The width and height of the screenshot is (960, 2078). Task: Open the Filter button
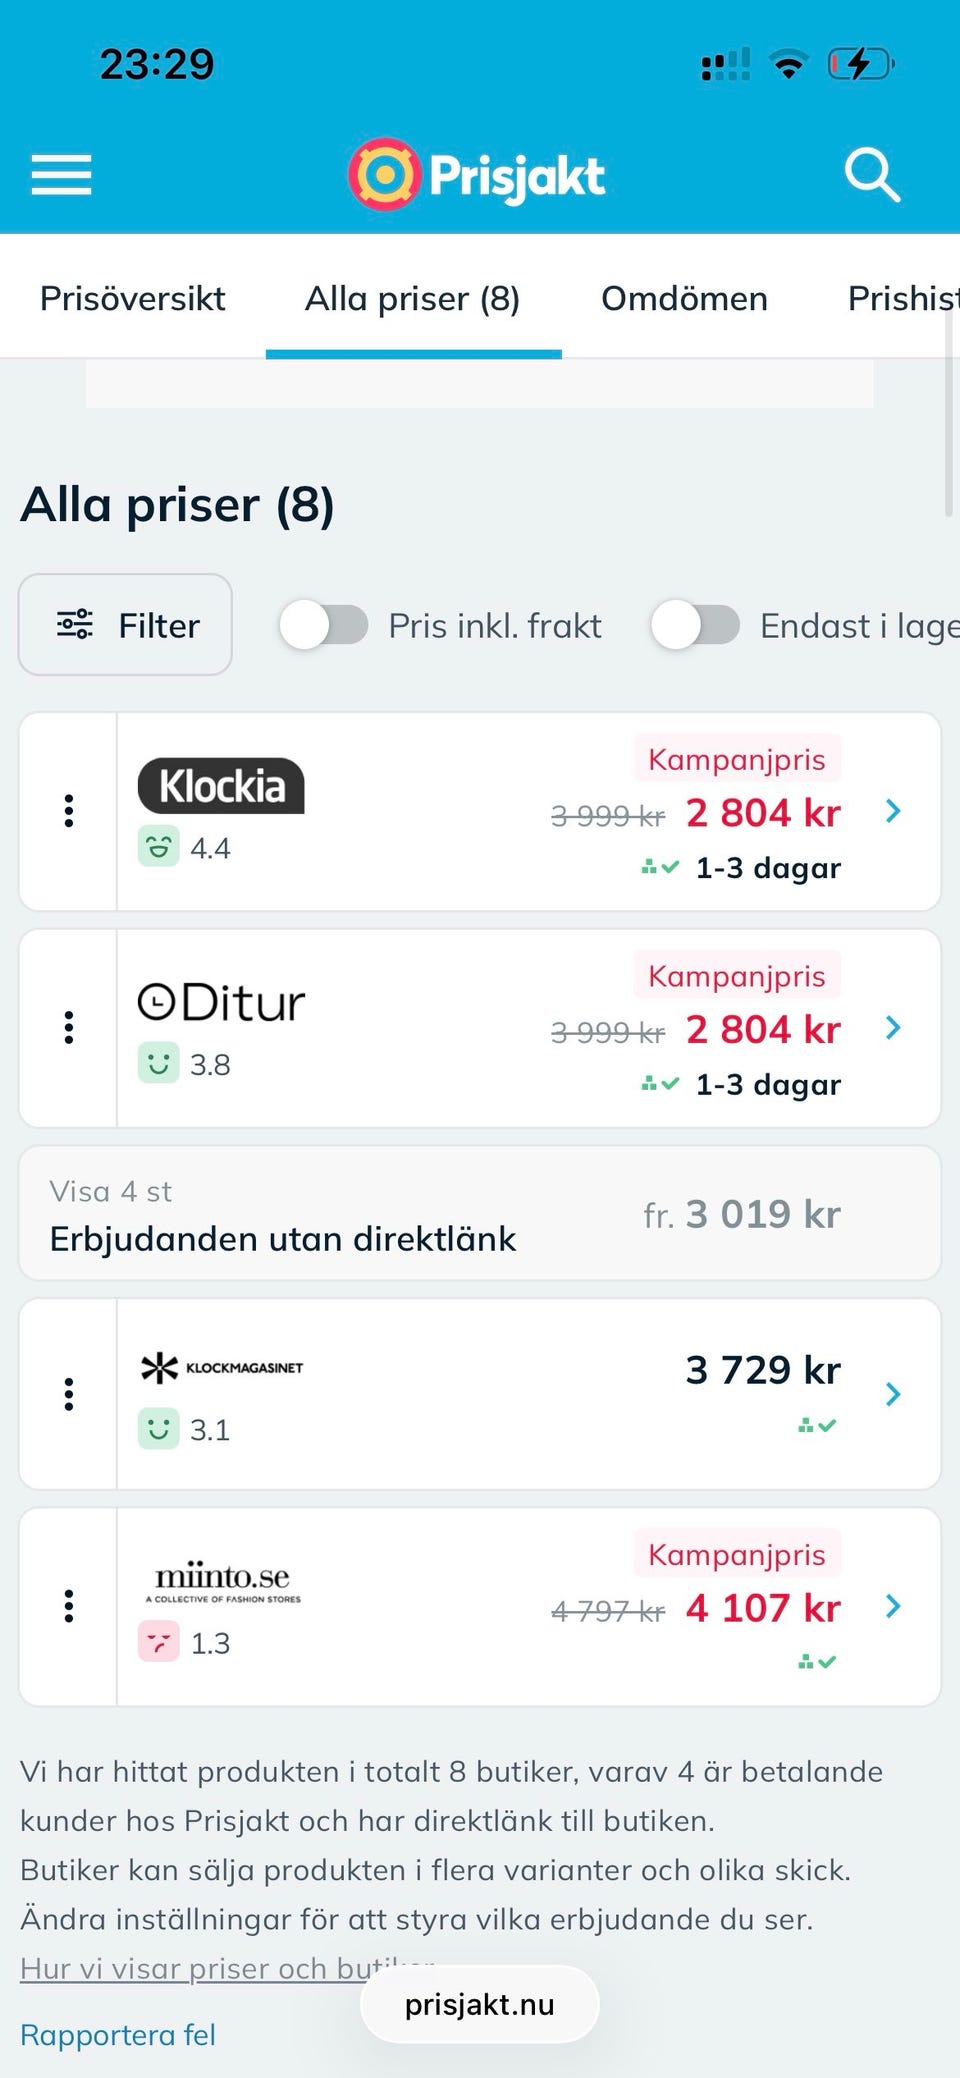(x=126, y=626)
